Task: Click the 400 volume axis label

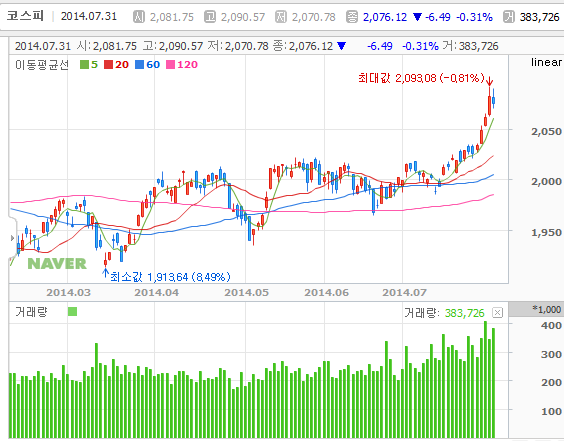Action: pyautogui.click(x=551, y=325)
